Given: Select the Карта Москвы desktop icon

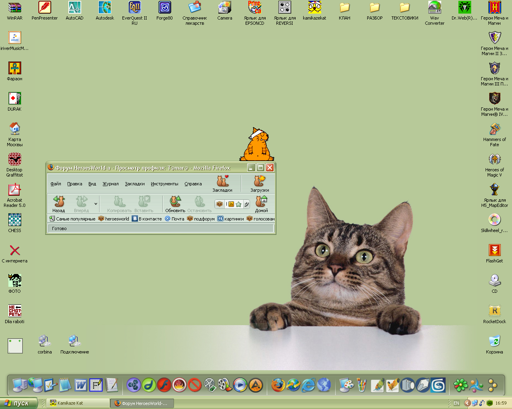Looking at the screenshot, I should pyautogui.click(x=14, y=134).
